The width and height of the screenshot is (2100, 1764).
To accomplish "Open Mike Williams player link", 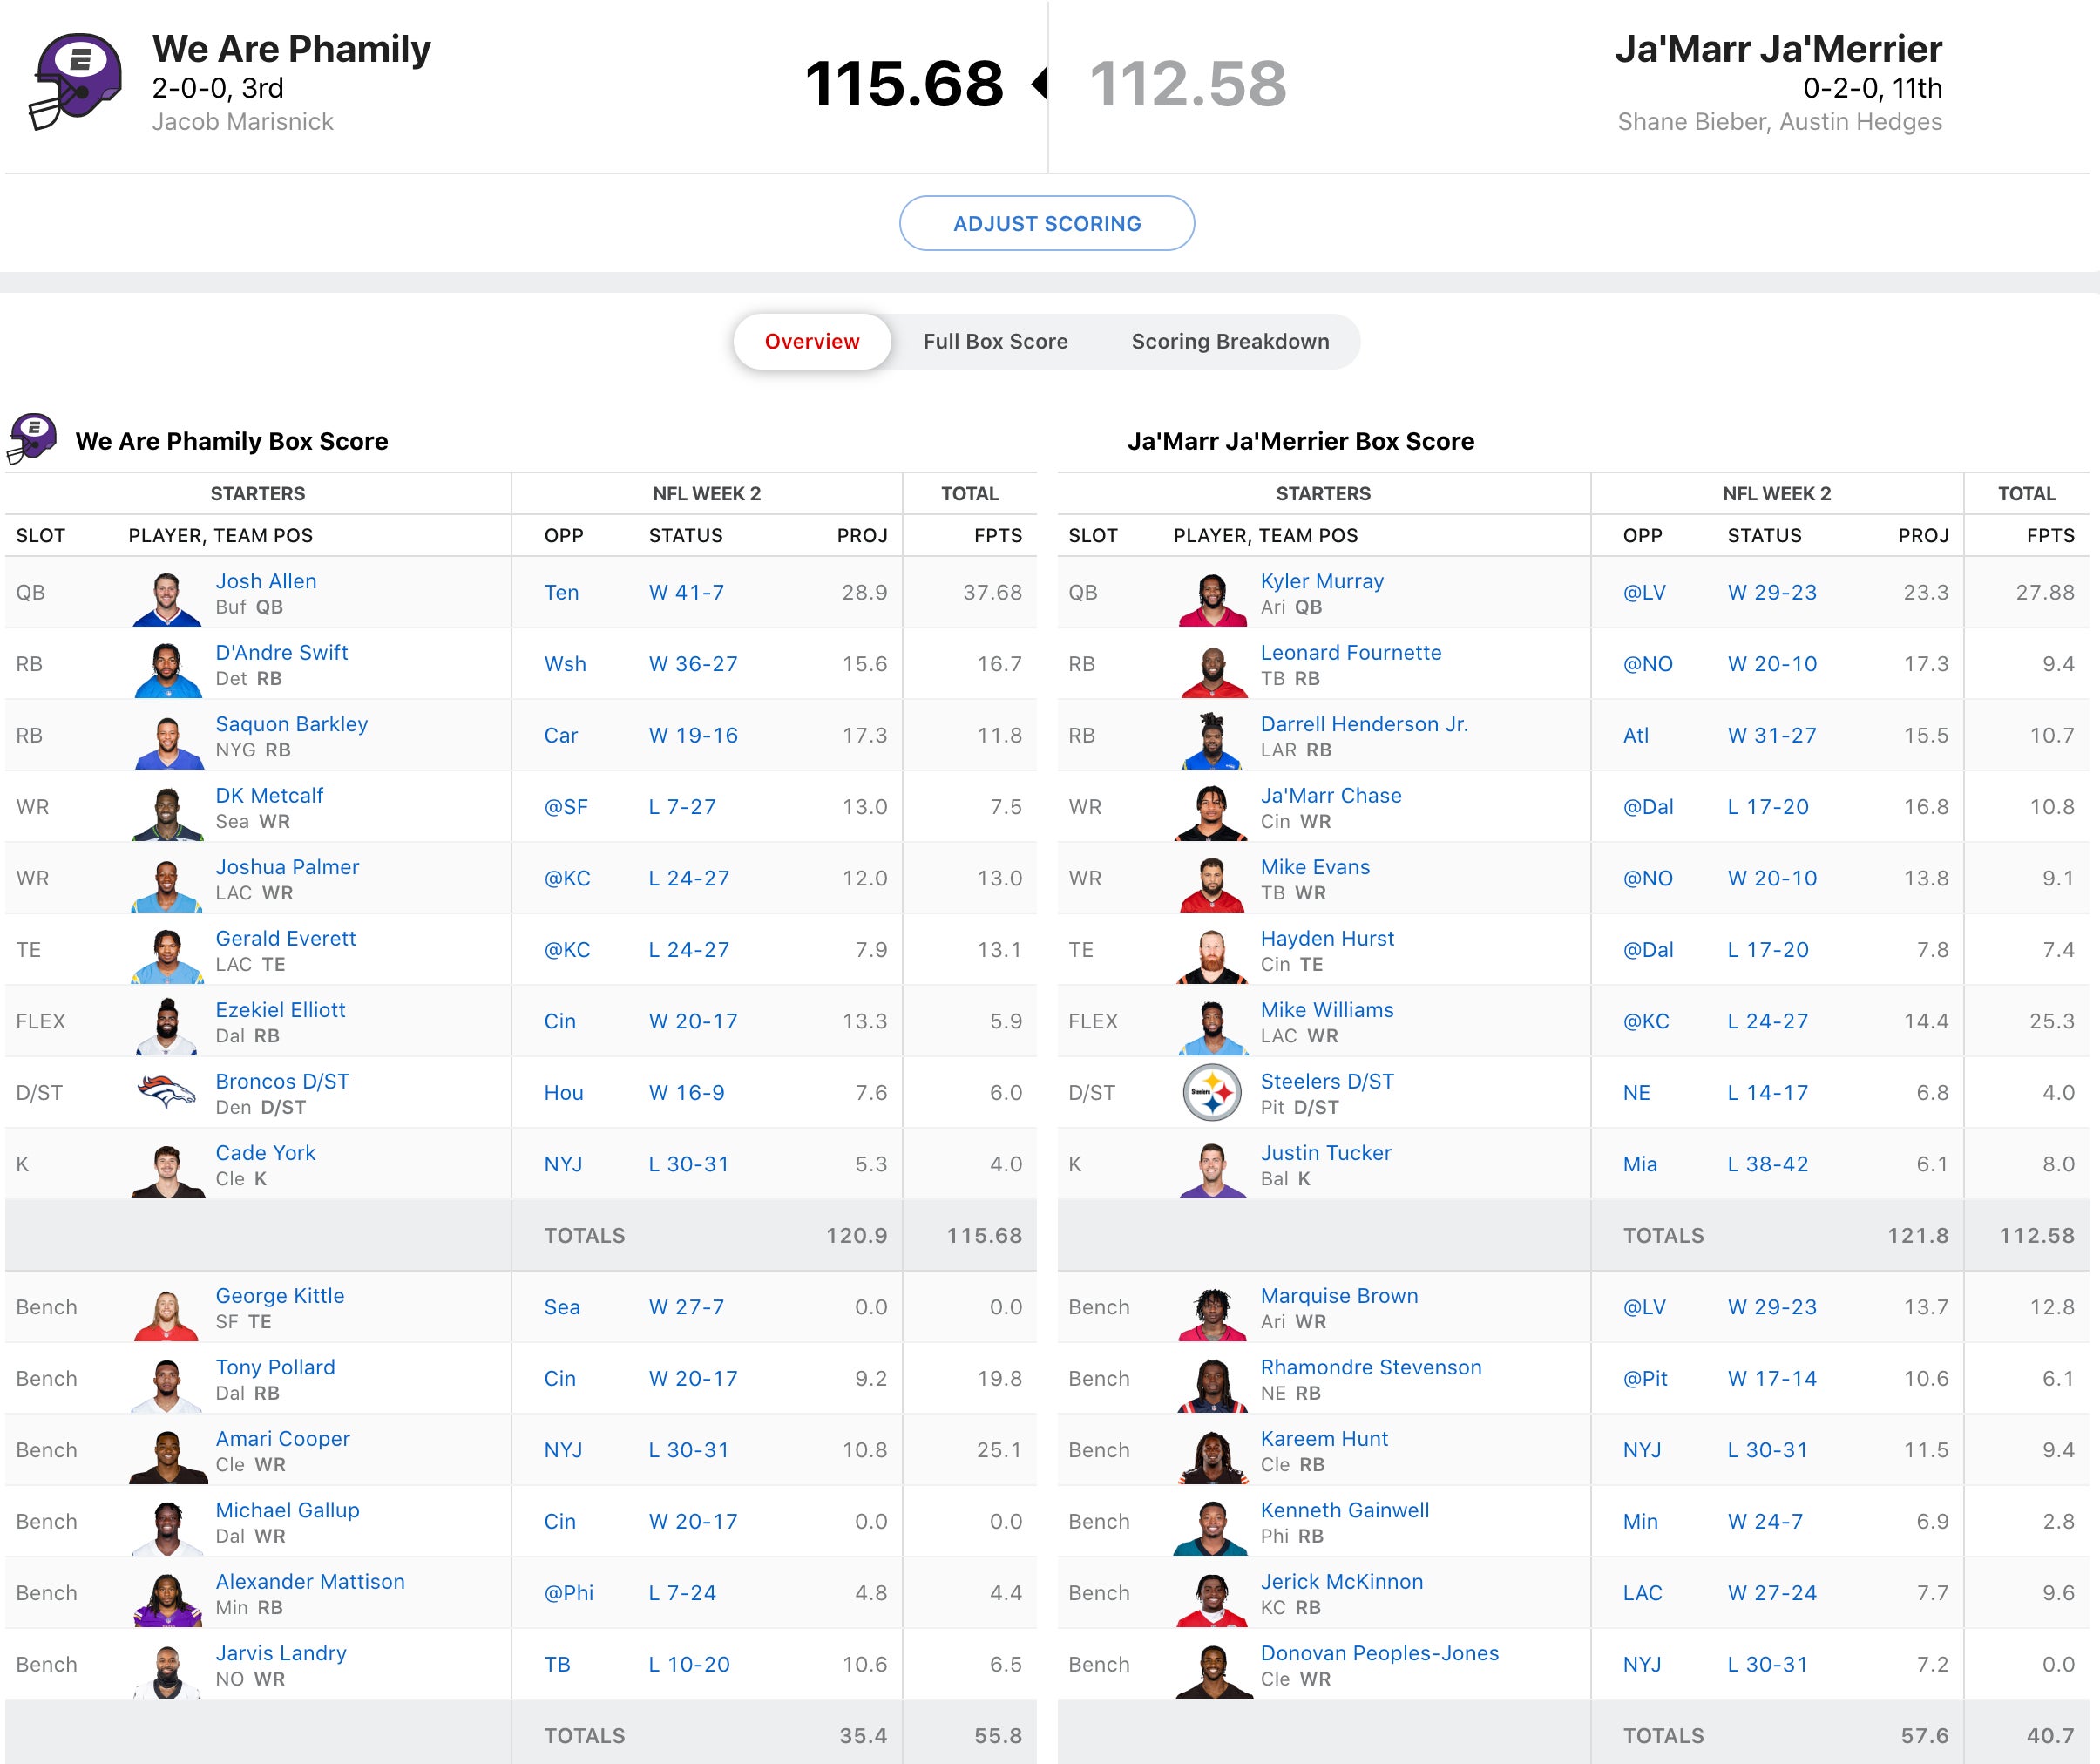I will (x=1326, y=1009).
